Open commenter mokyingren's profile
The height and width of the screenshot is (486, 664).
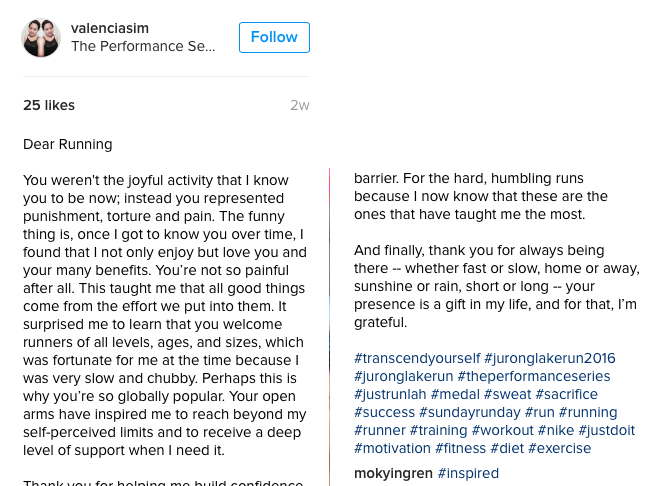(x=393, y=473)
